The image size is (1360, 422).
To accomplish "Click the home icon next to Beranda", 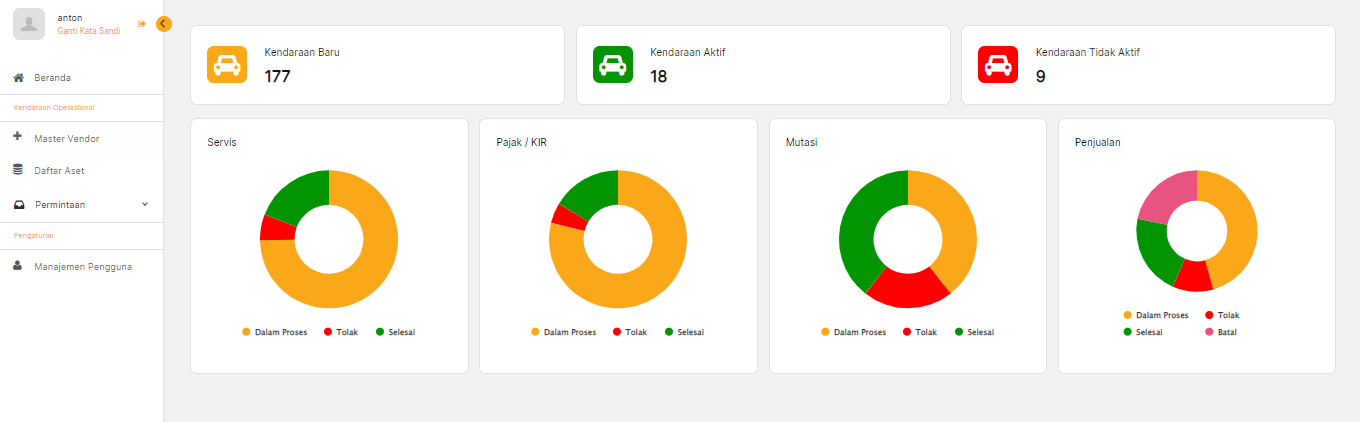I will tap(18, 77).
